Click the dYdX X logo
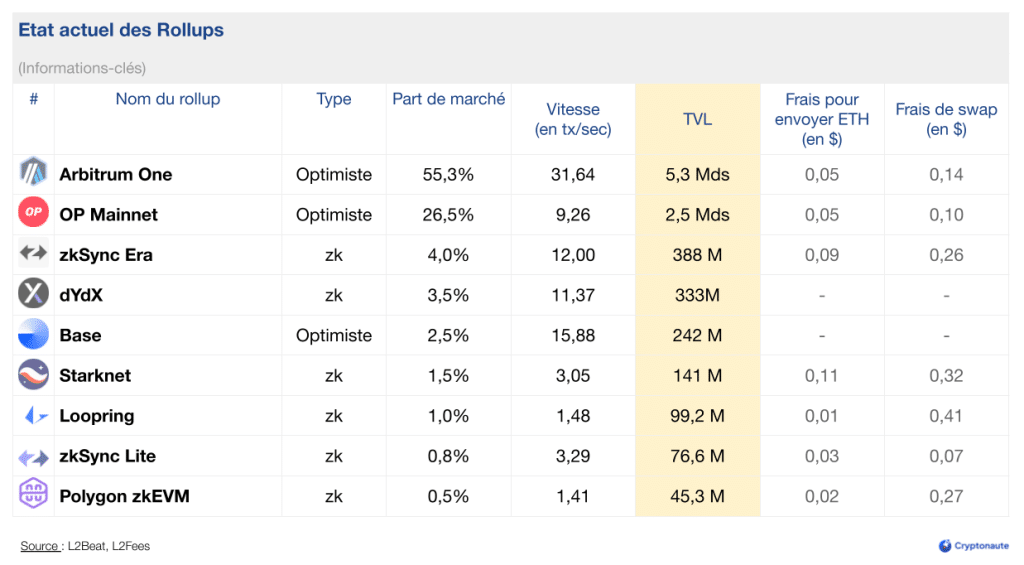This screenshot has height=565, width=1024. pos(33,293)
